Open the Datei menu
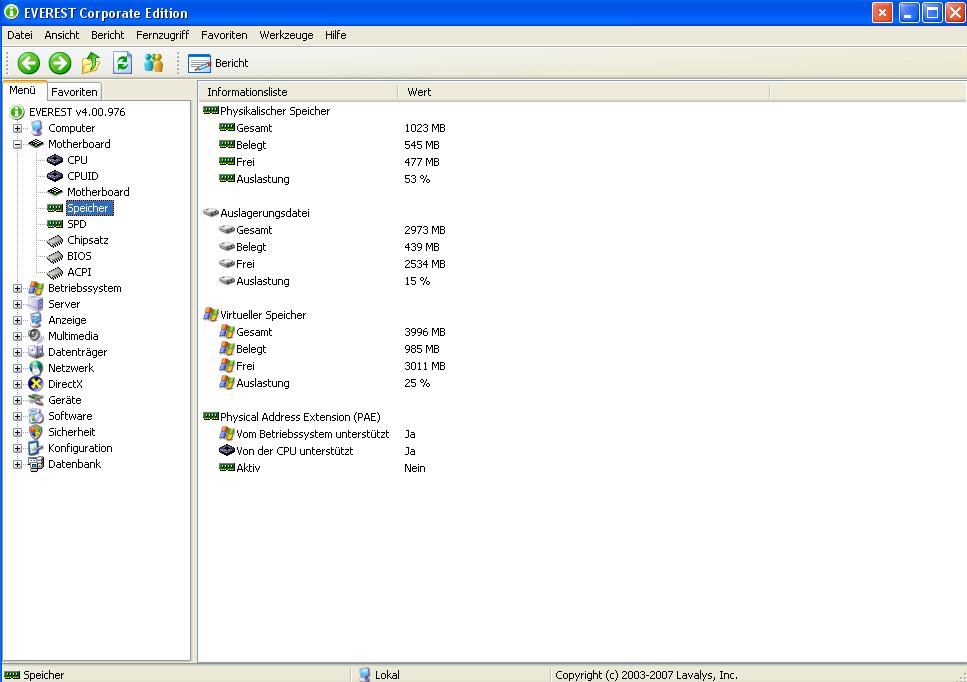967x682 pixels. (20, 35)
